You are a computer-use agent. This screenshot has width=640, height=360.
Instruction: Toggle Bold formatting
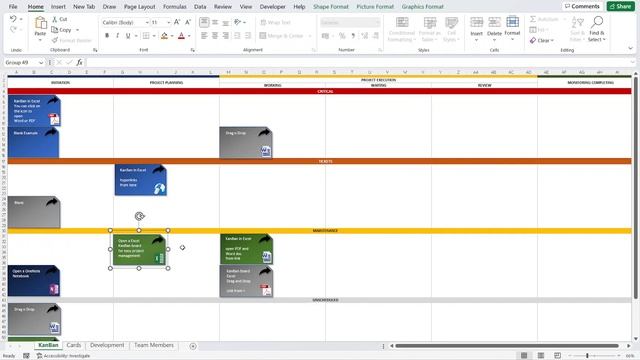(107, 36)
